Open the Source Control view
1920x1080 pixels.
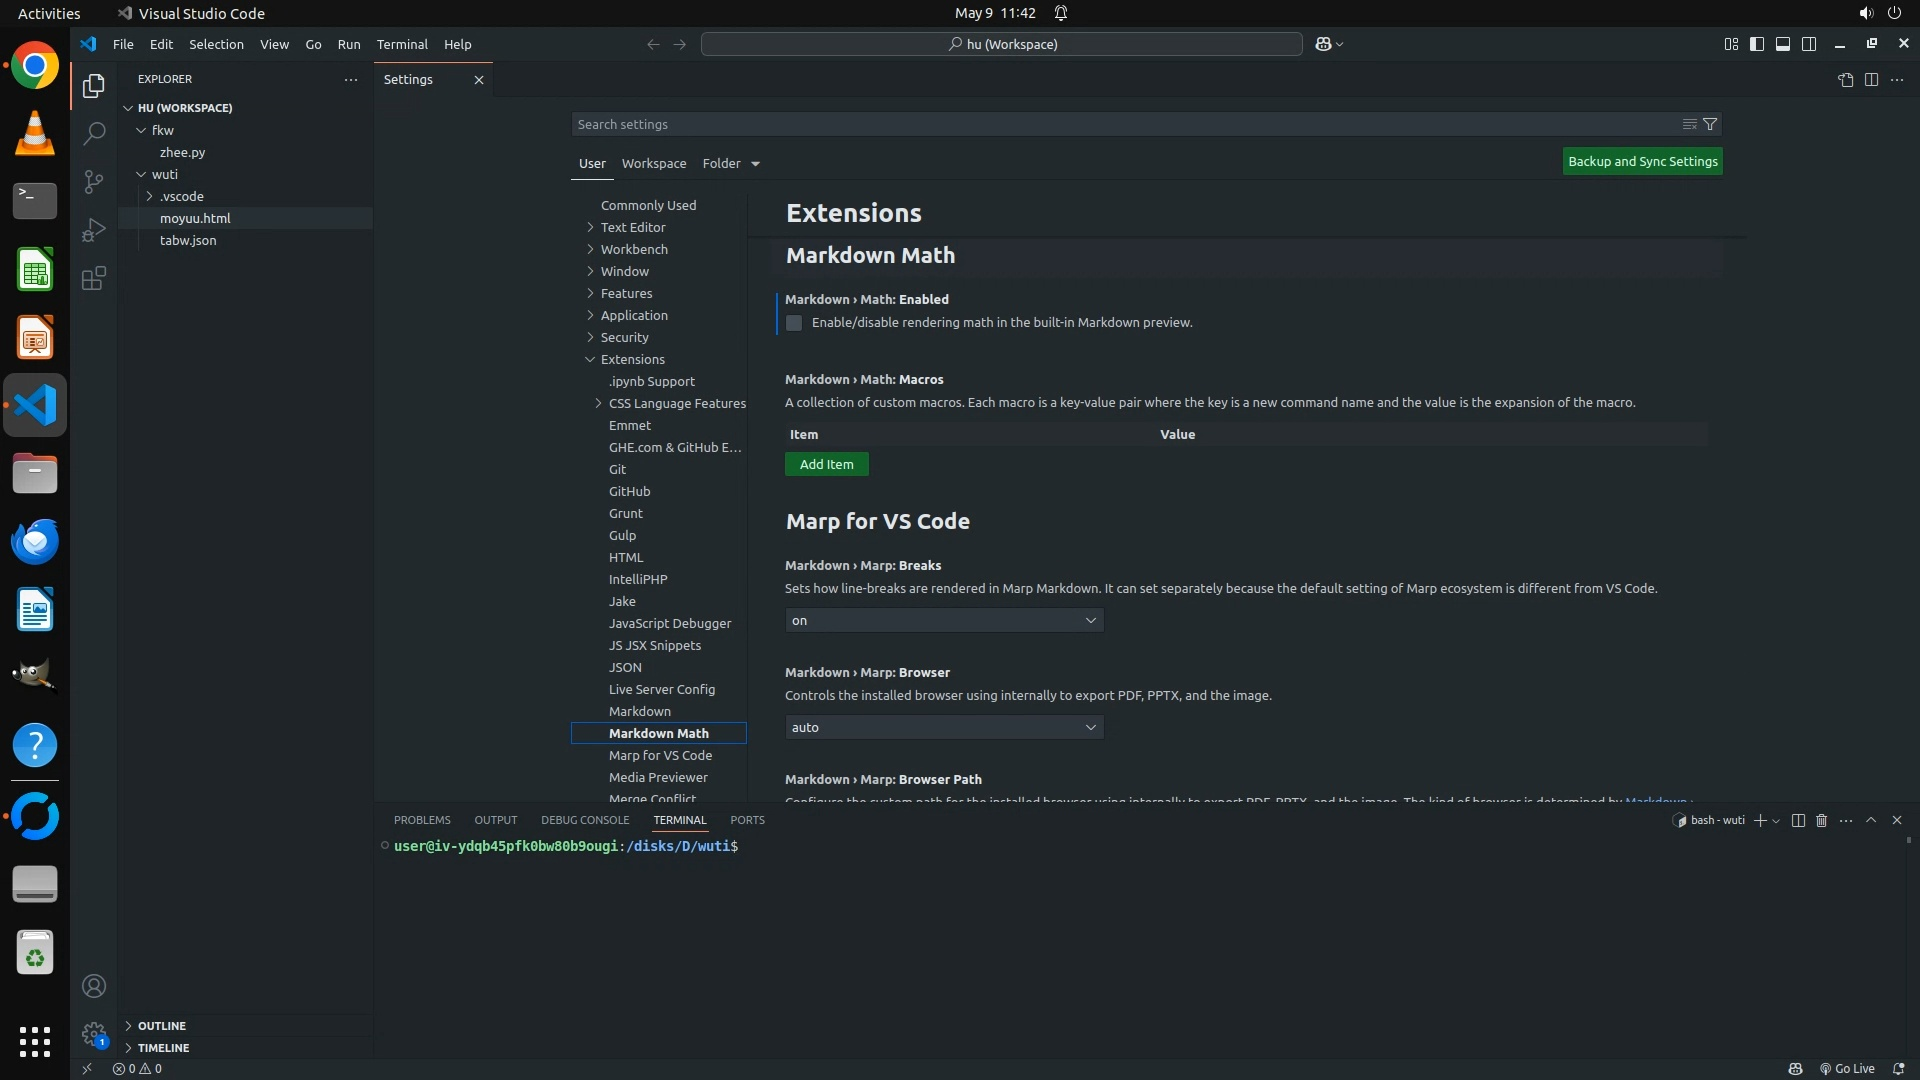point(94,181)
